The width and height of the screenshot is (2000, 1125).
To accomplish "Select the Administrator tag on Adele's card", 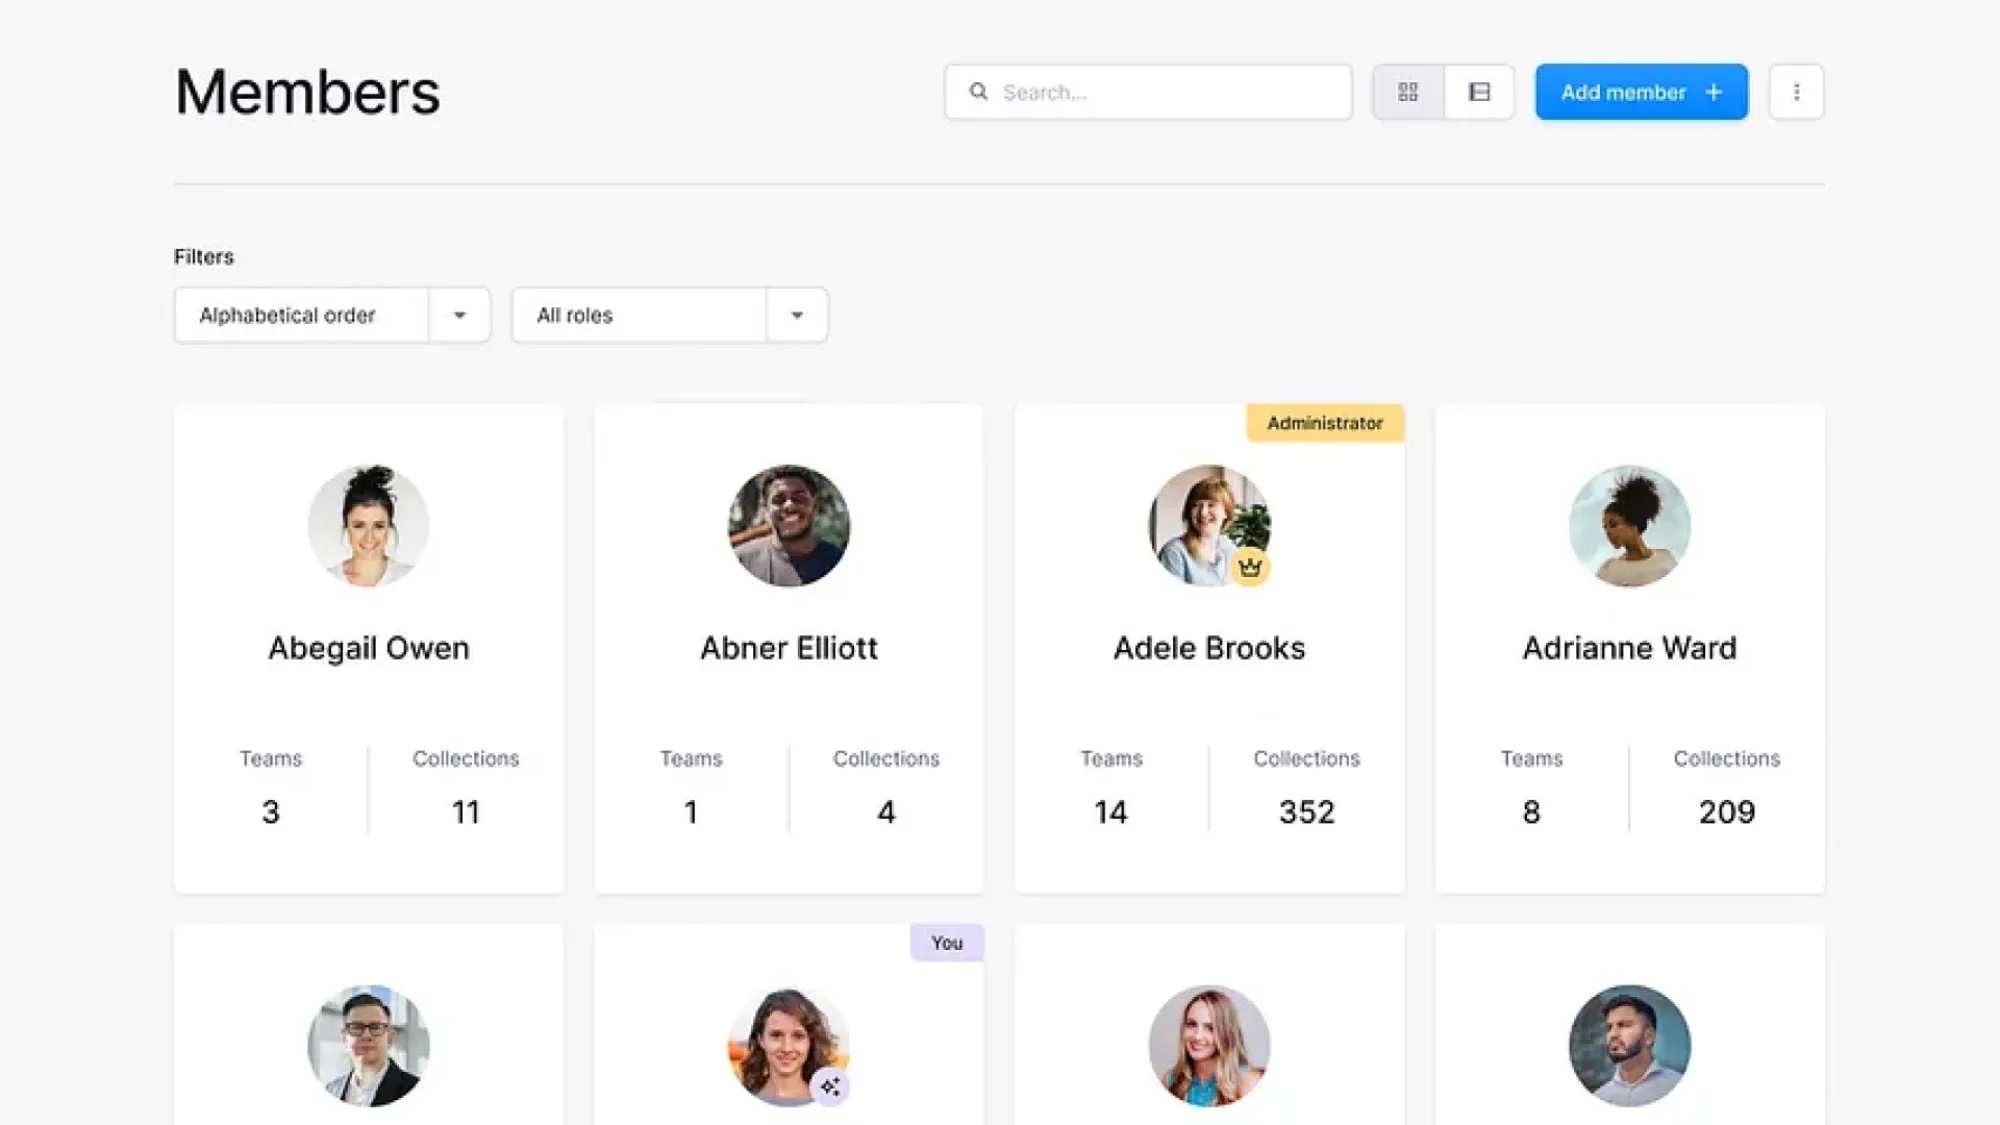I will (1325, 423).
